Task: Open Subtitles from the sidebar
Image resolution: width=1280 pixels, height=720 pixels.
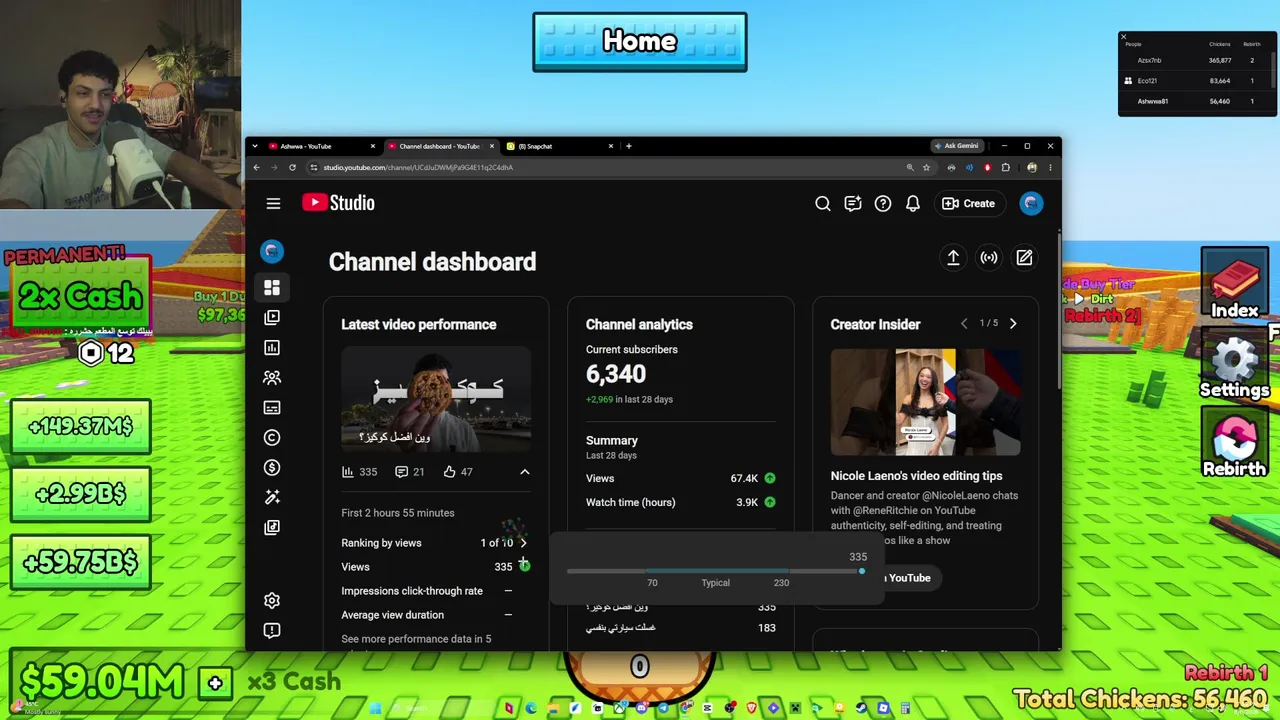Action: [x=272, y=408]
